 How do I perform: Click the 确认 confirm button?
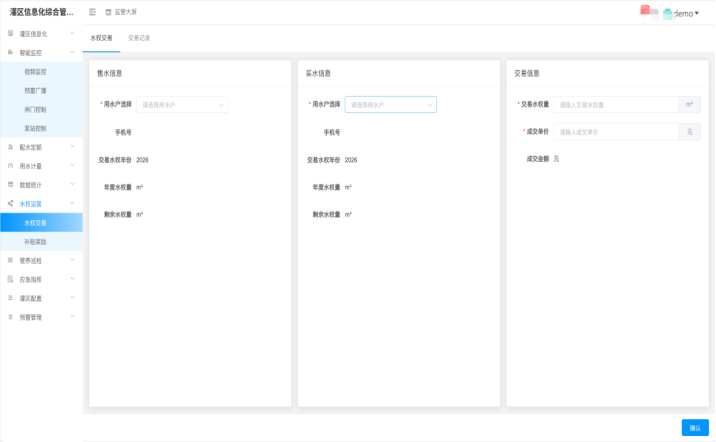695,427
